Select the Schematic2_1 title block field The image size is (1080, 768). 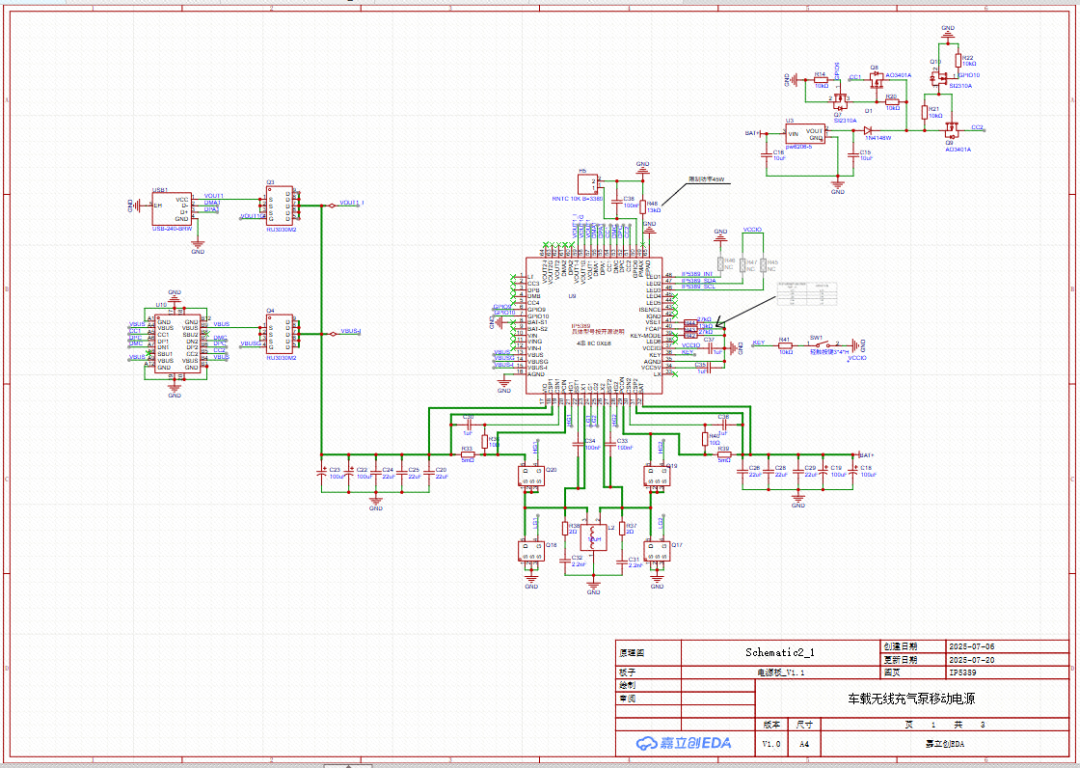pos(780,652)
